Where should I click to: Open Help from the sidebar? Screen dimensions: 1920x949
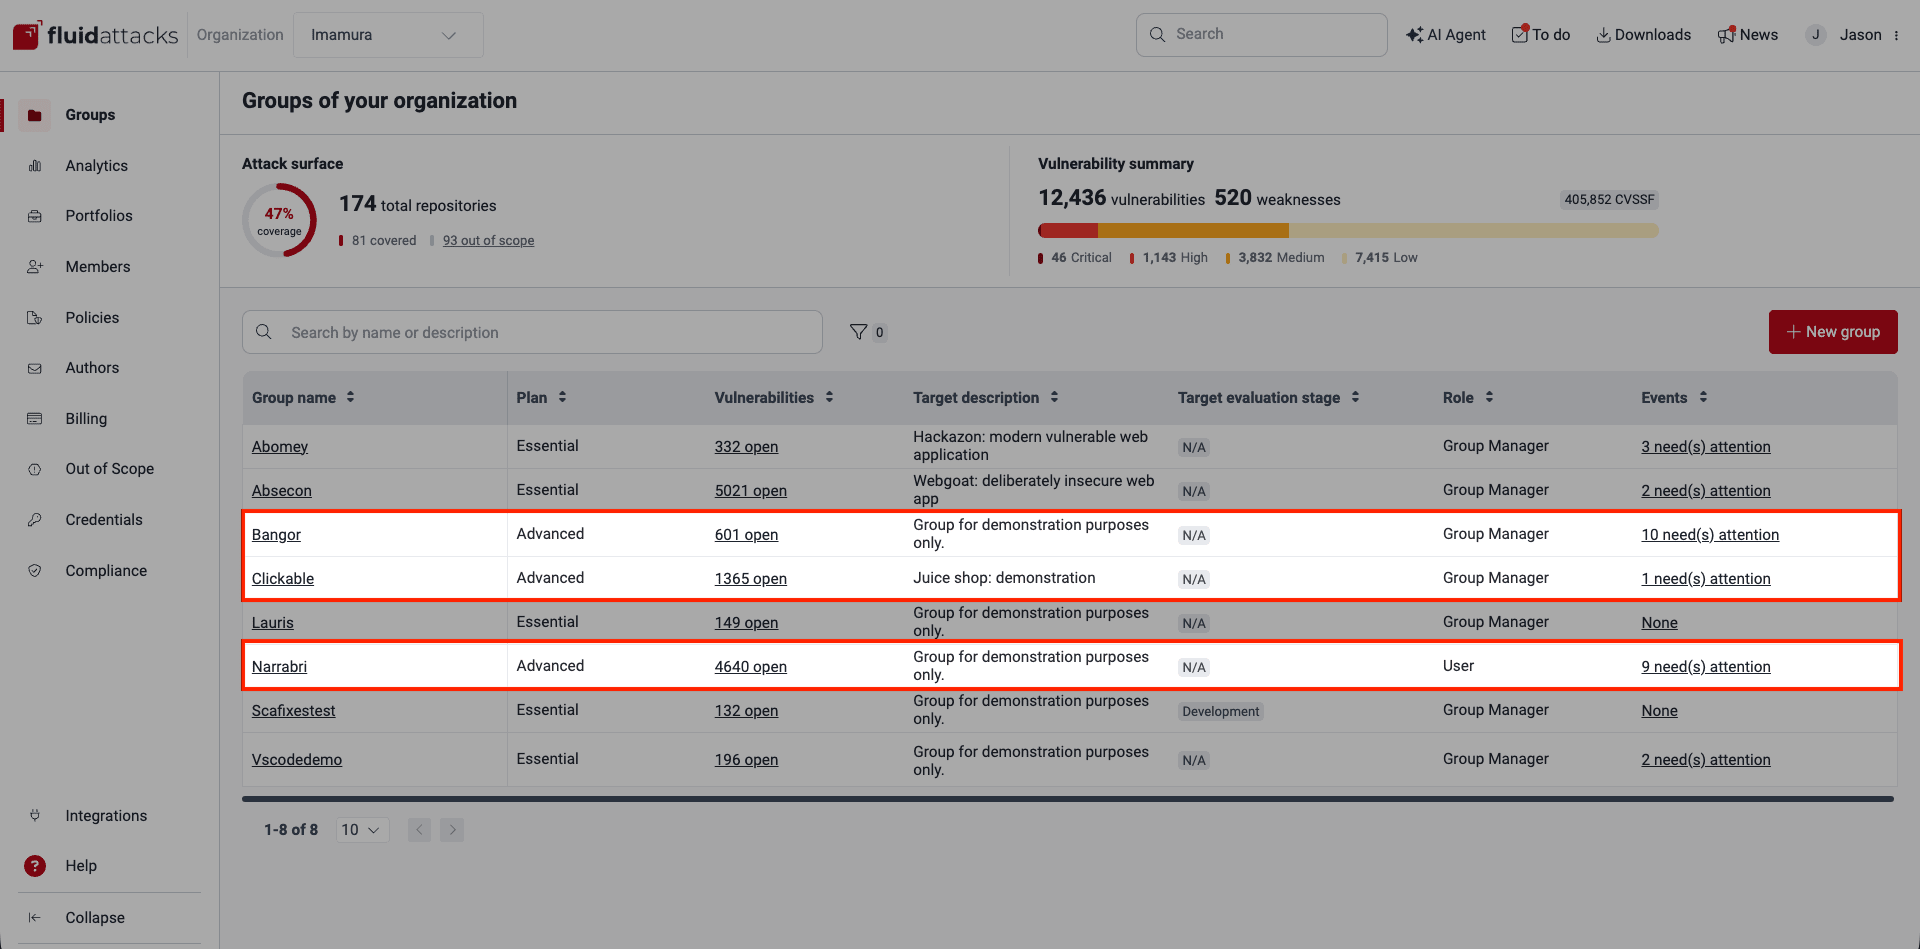pyautogui.click(x=79, y=865)
